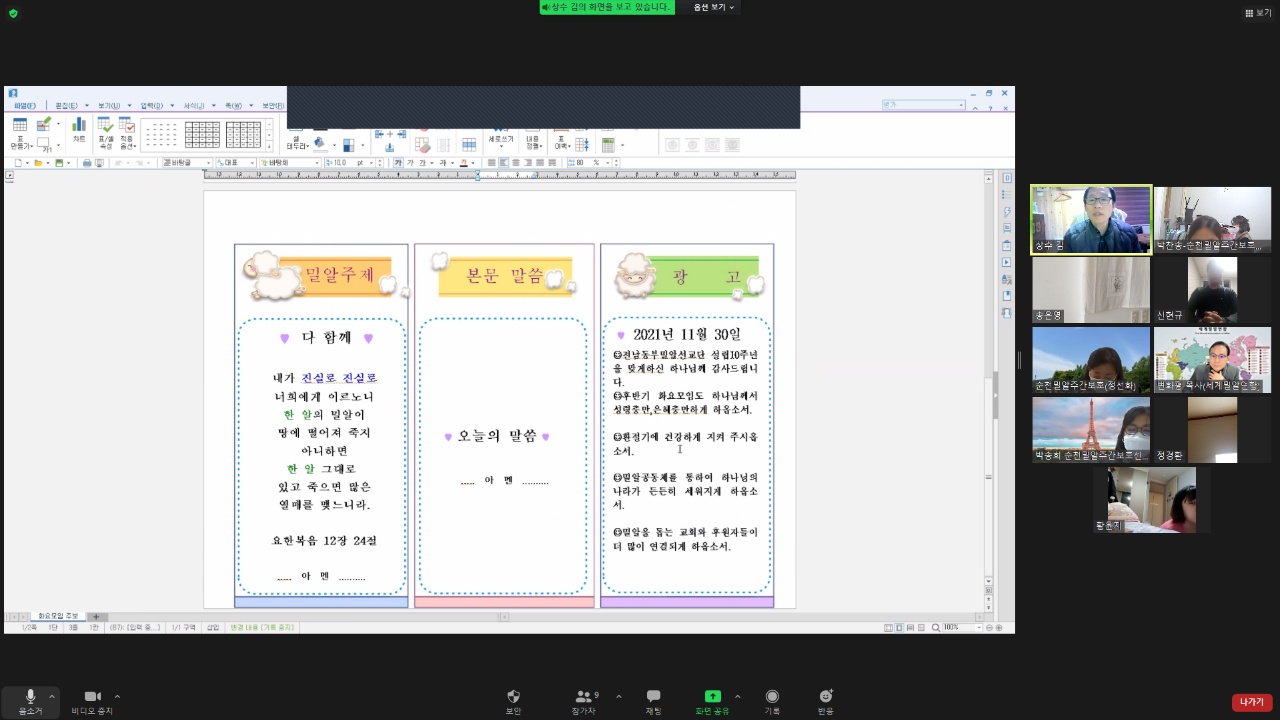Expand participants options arrow
The height and width of the screenshot is (720, 1280).
click(x=618, y=696)
